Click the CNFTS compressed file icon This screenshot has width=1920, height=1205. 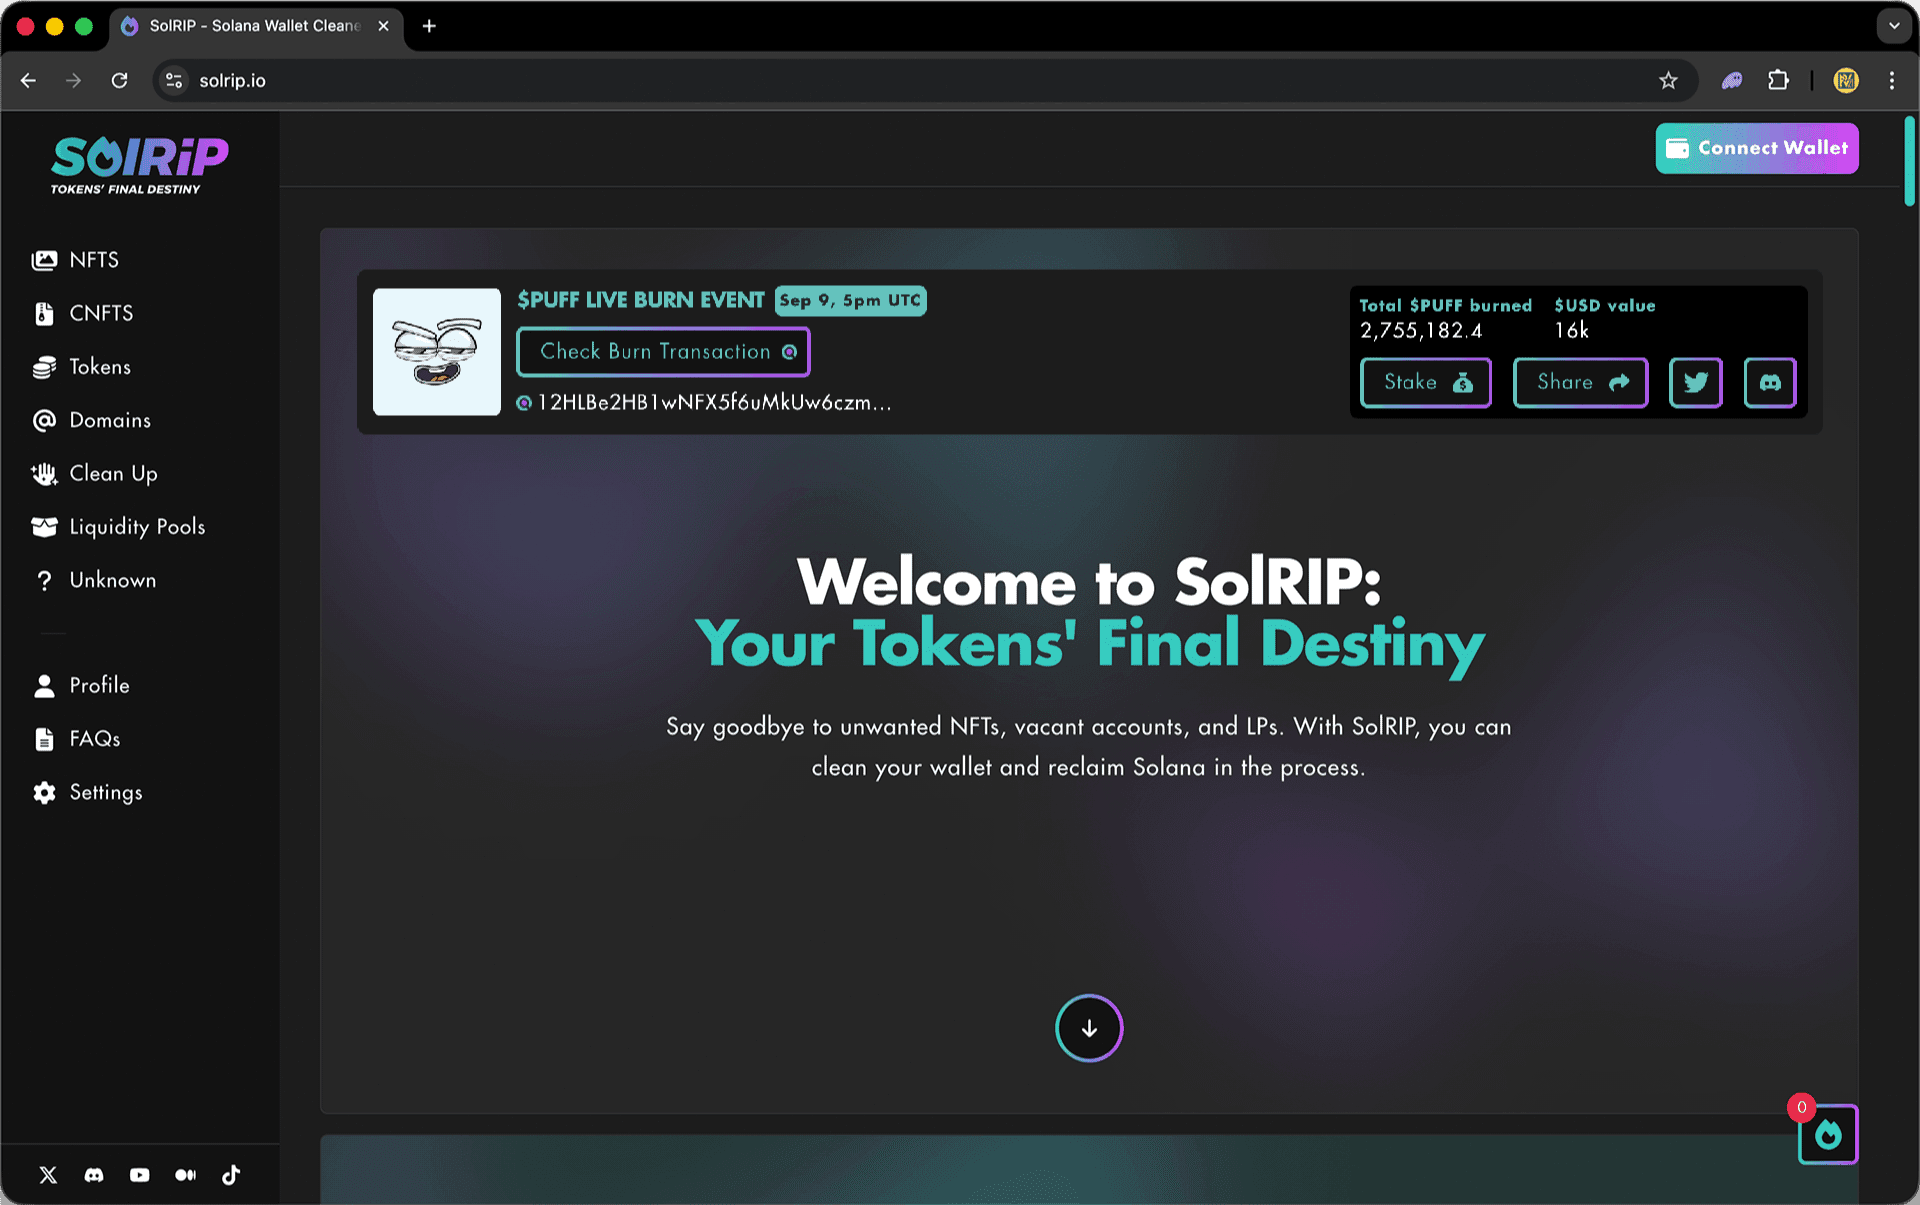coord(44,314)
